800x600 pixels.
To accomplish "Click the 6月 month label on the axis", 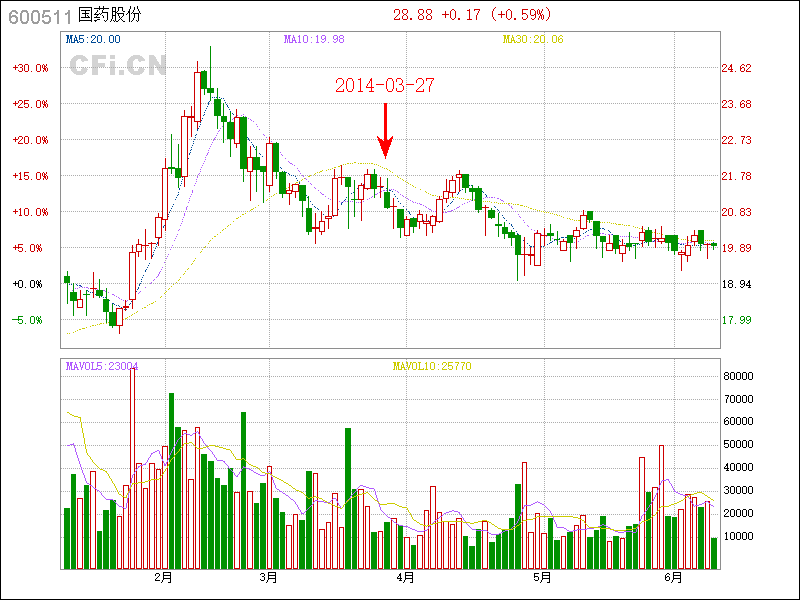I will 673,578.
